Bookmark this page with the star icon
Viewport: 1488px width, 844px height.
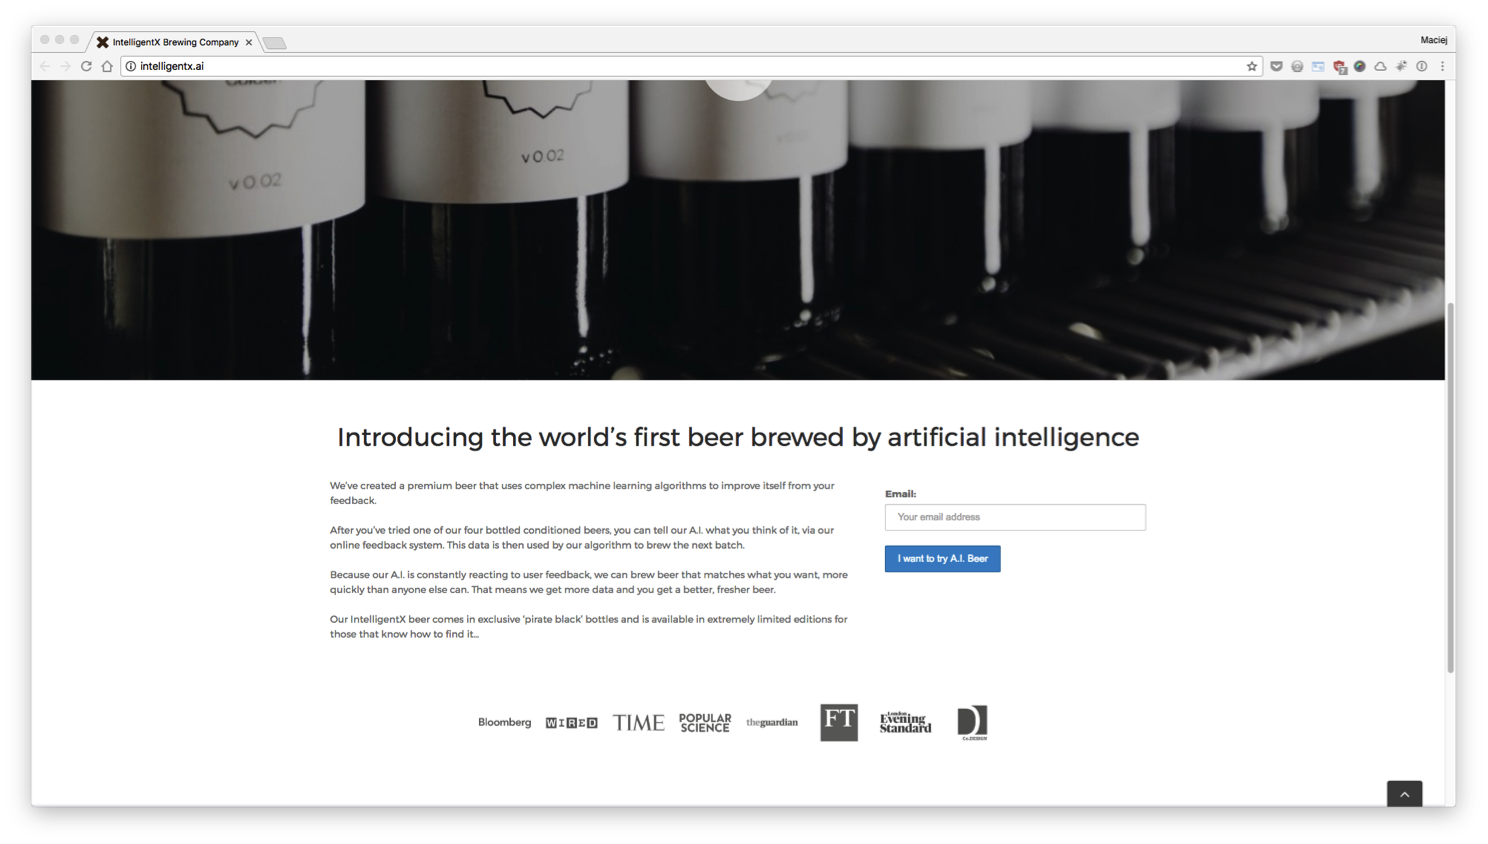1251,66
